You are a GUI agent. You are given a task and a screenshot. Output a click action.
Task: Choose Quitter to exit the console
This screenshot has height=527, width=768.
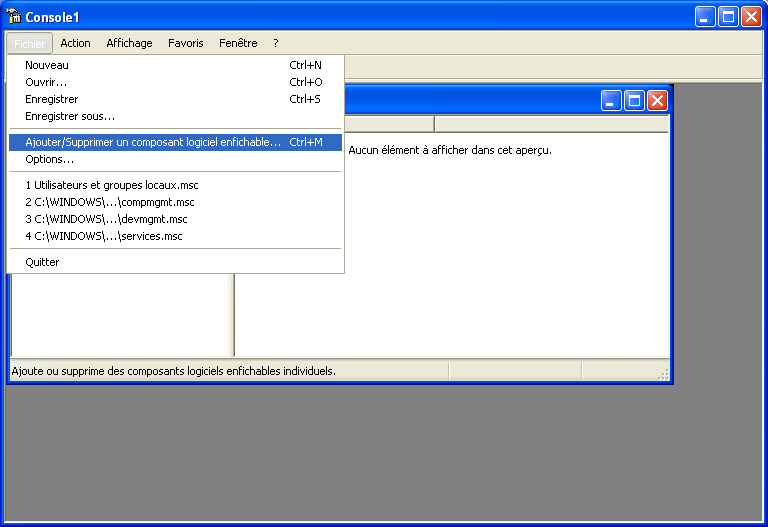[x=175, y=263]
